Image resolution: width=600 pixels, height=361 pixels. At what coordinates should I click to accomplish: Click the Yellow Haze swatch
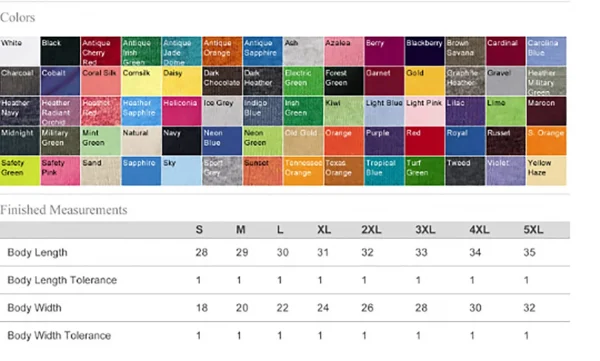point(546,171)
